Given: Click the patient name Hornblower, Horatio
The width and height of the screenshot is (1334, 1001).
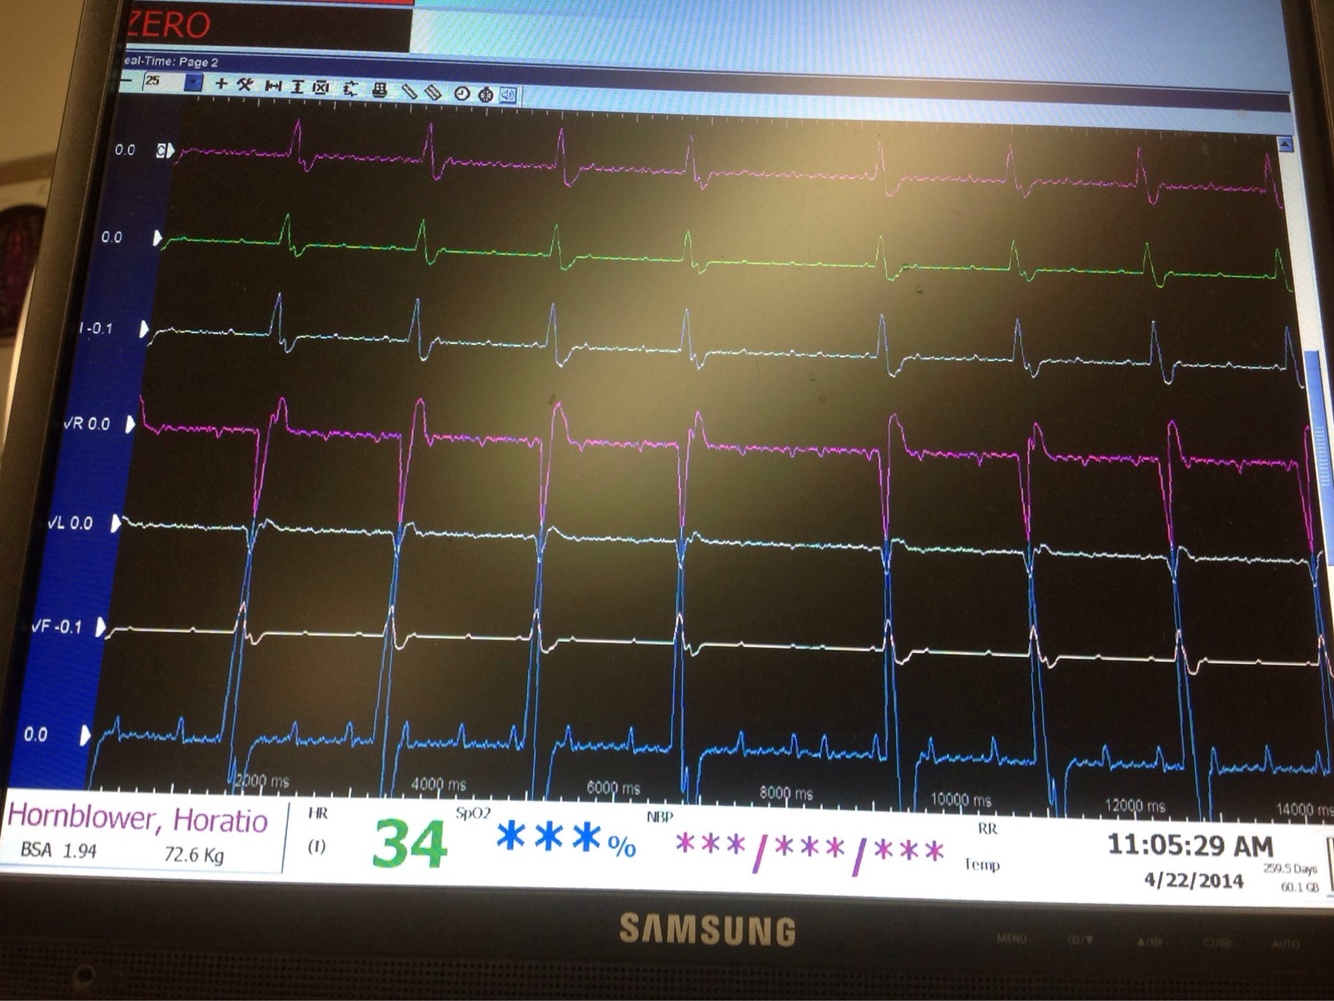Looking at the screenshot, I should click(x=138, y=818).
